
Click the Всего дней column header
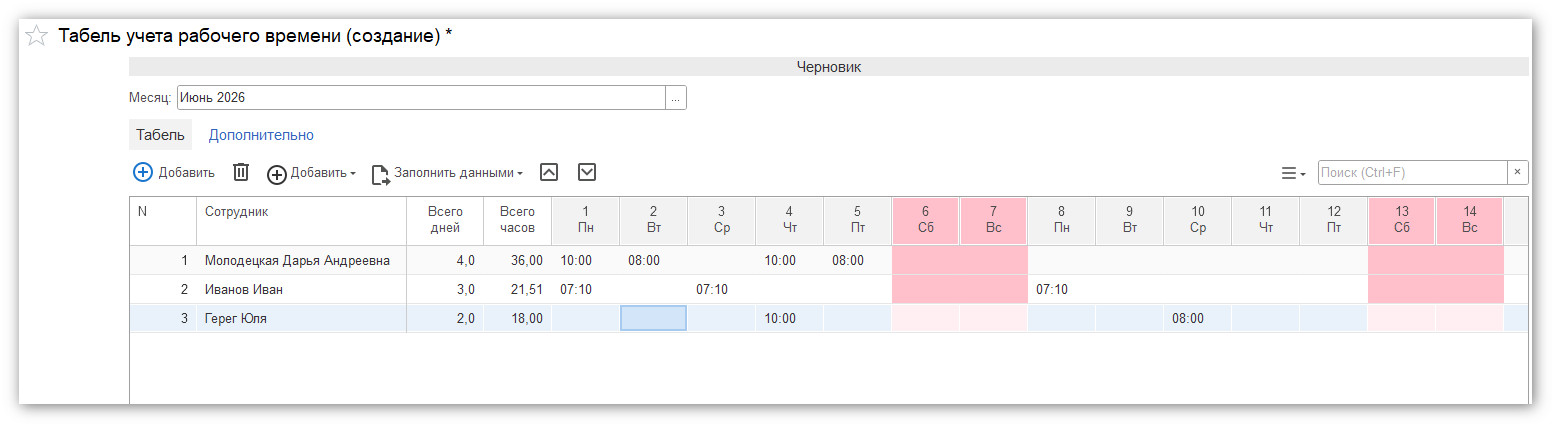tap(444, 221)
